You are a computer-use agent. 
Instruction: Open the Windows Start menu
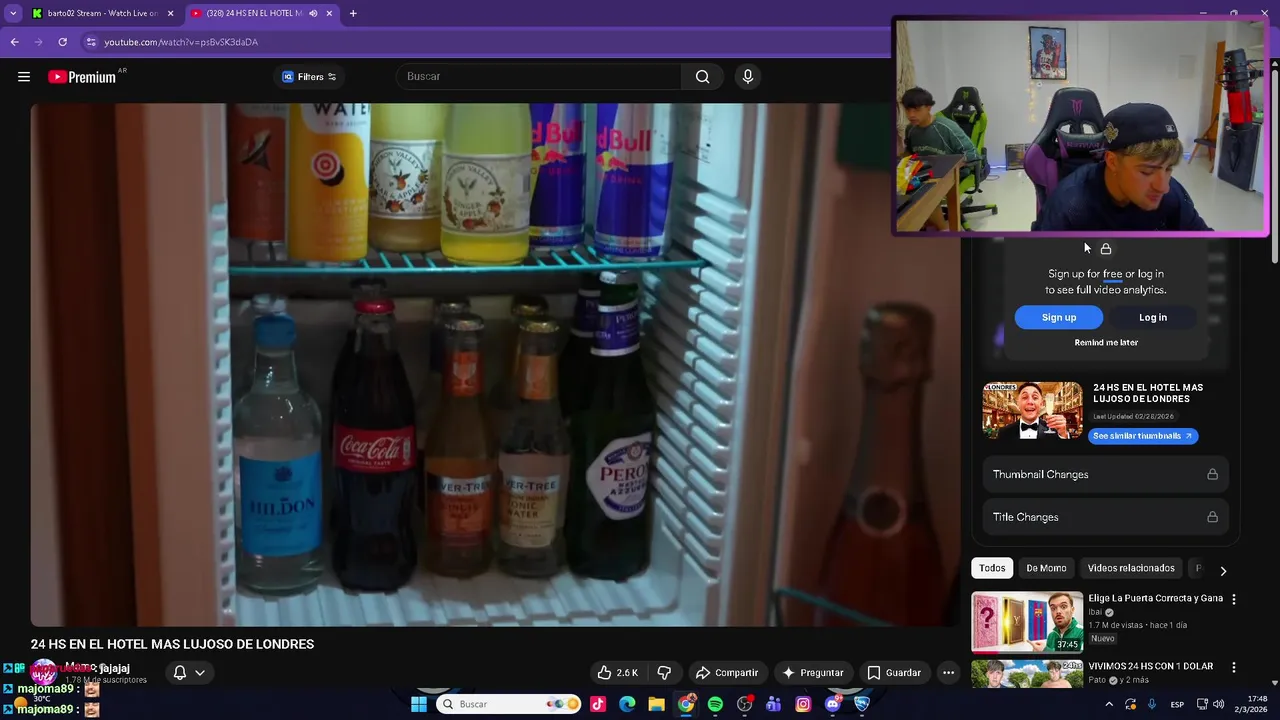419,704
